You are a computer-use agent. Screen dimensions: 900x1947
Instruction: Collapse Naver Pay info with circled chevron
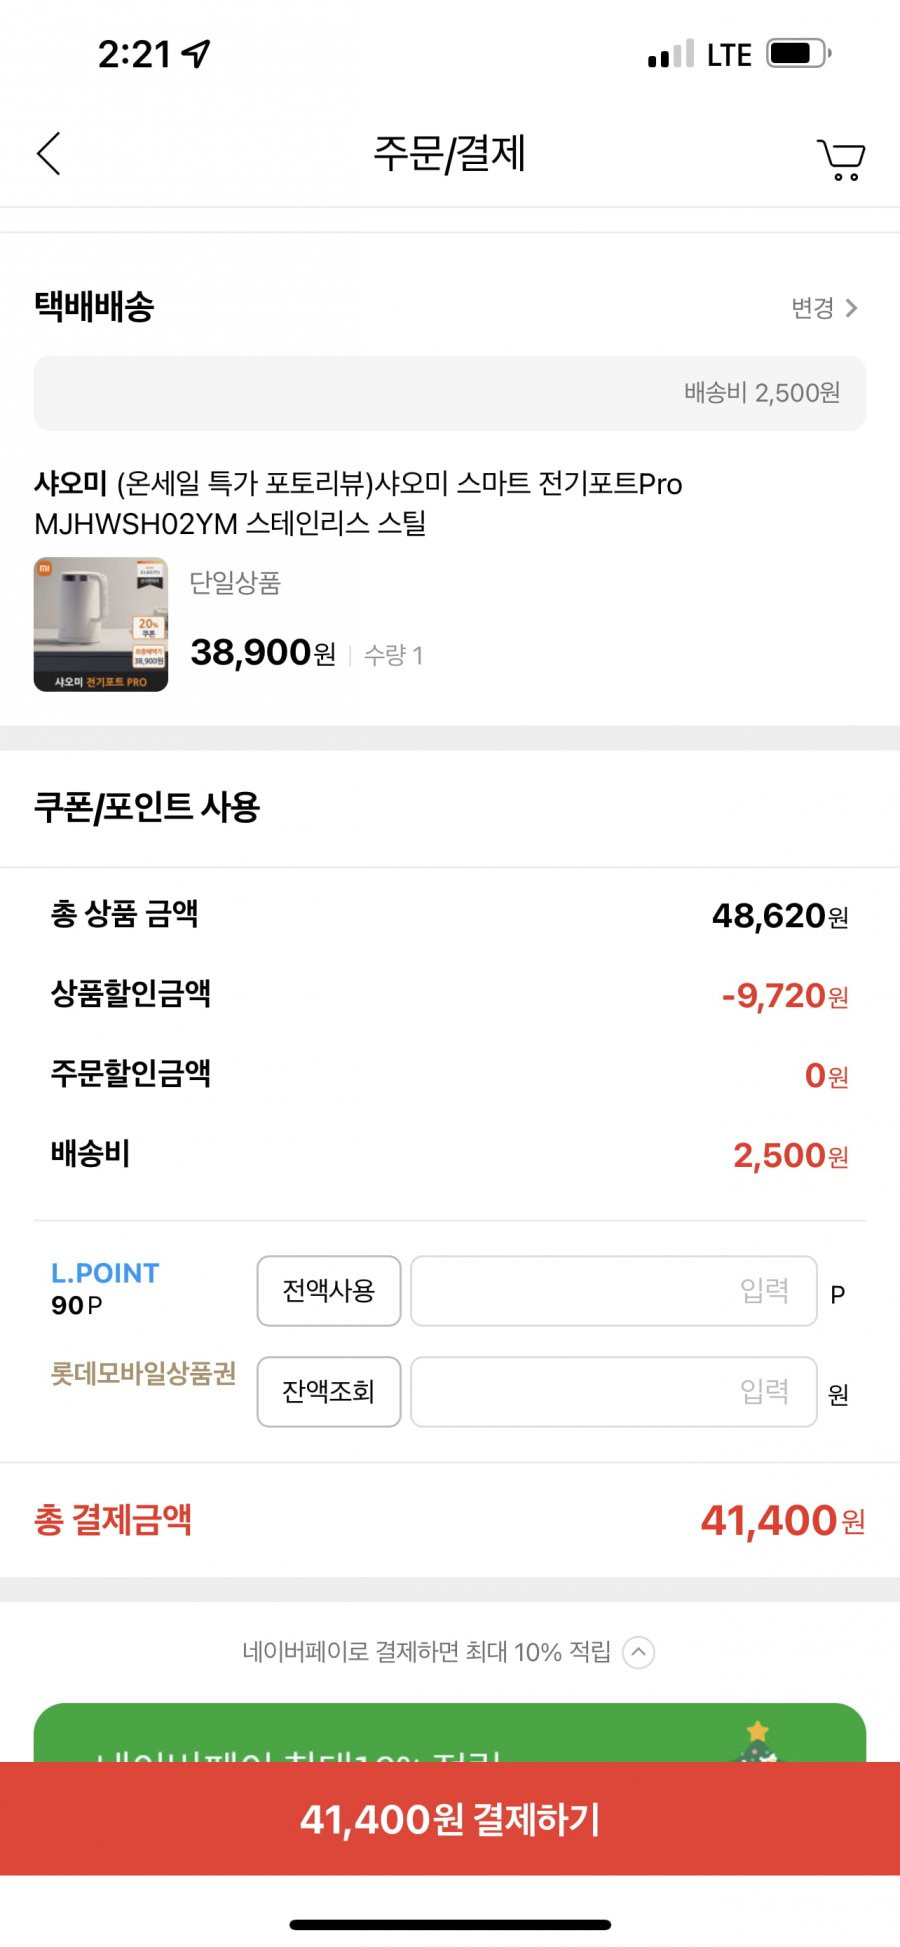[x=638, y=1652]
